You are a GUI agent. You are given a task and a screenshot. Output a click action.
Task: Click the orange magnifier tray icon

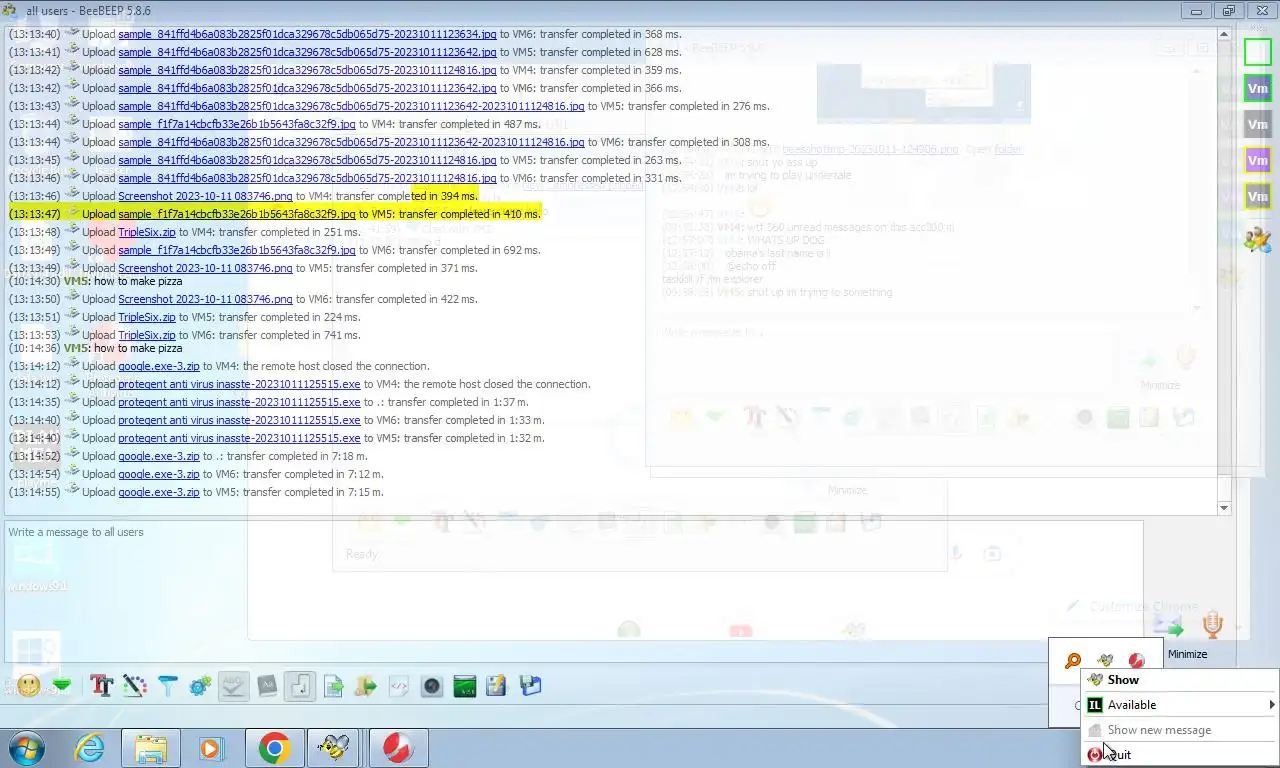[x=1073, y=661]
